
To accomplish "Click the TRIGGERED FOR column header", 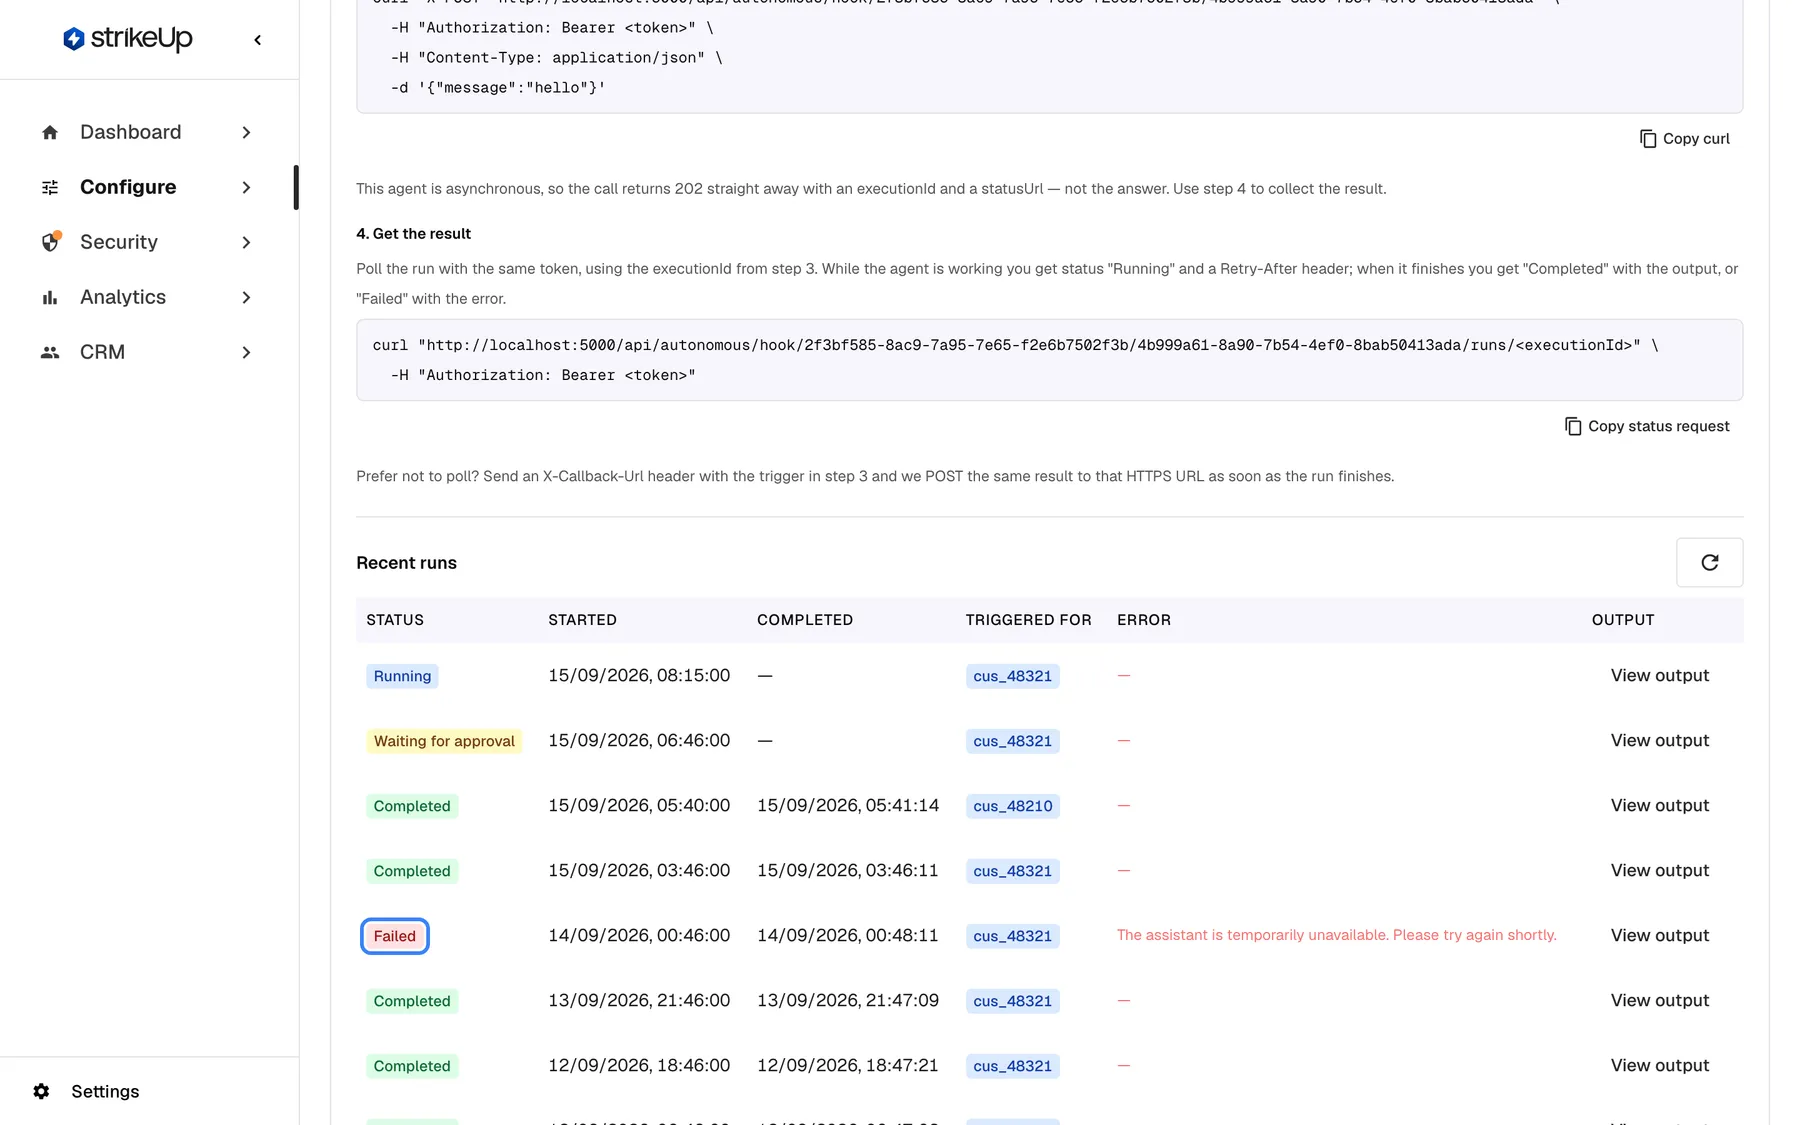I will [1028, 620].
